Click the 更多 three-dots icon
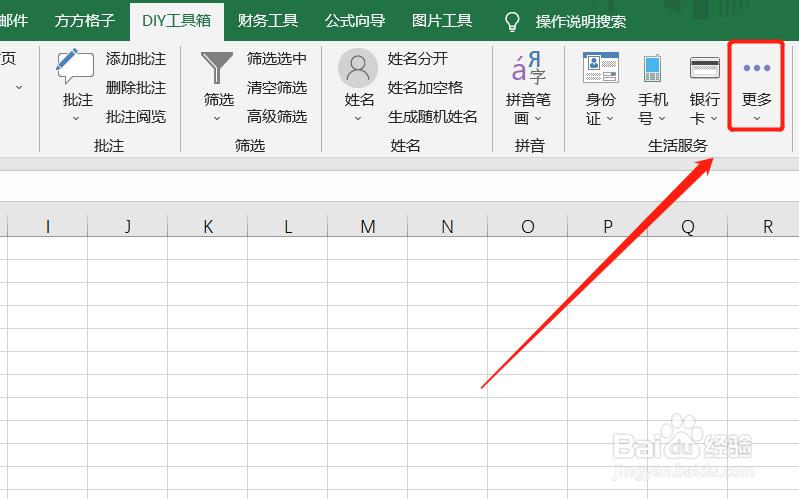The image size is (799, 499). click(756, 68)
